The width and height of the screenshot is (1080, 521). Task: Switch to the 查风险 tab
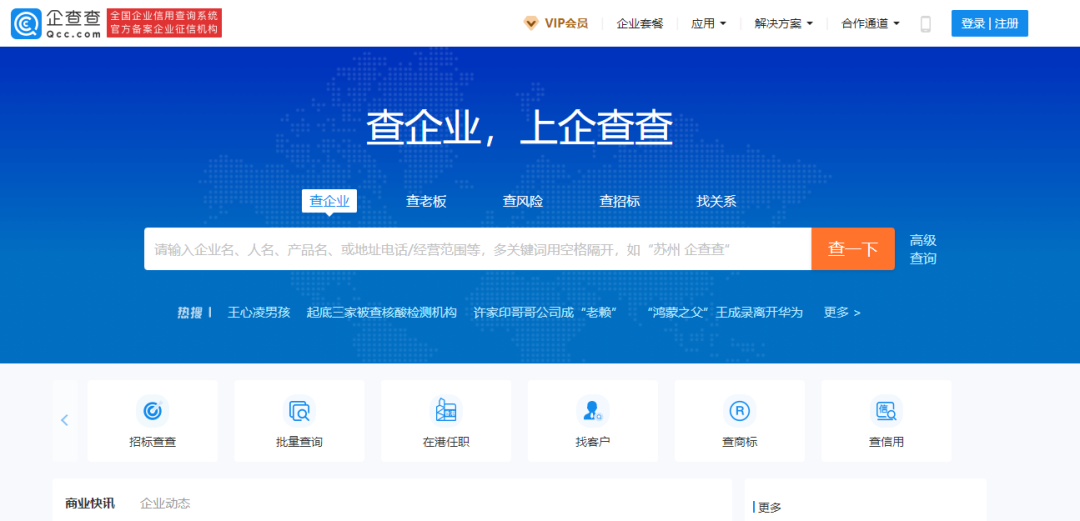(523, 201)
